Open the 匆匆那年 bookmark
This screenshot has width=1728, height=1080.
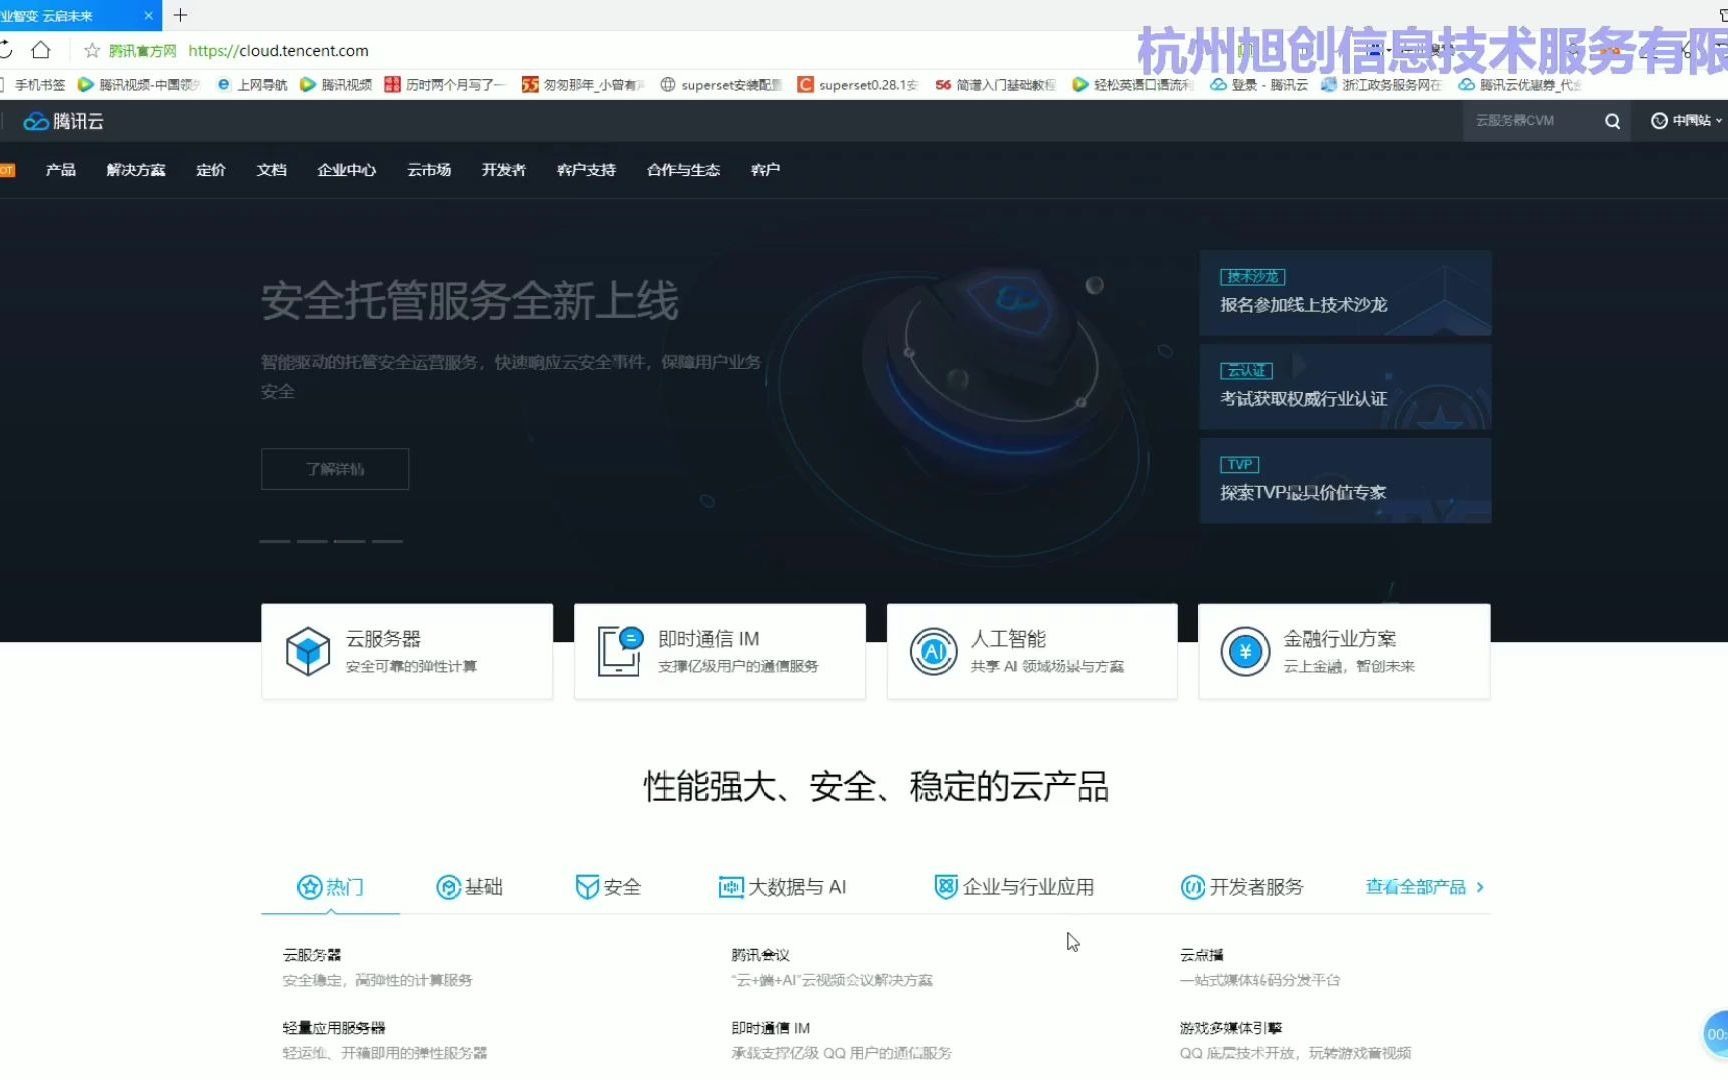[x=584, y=85]
